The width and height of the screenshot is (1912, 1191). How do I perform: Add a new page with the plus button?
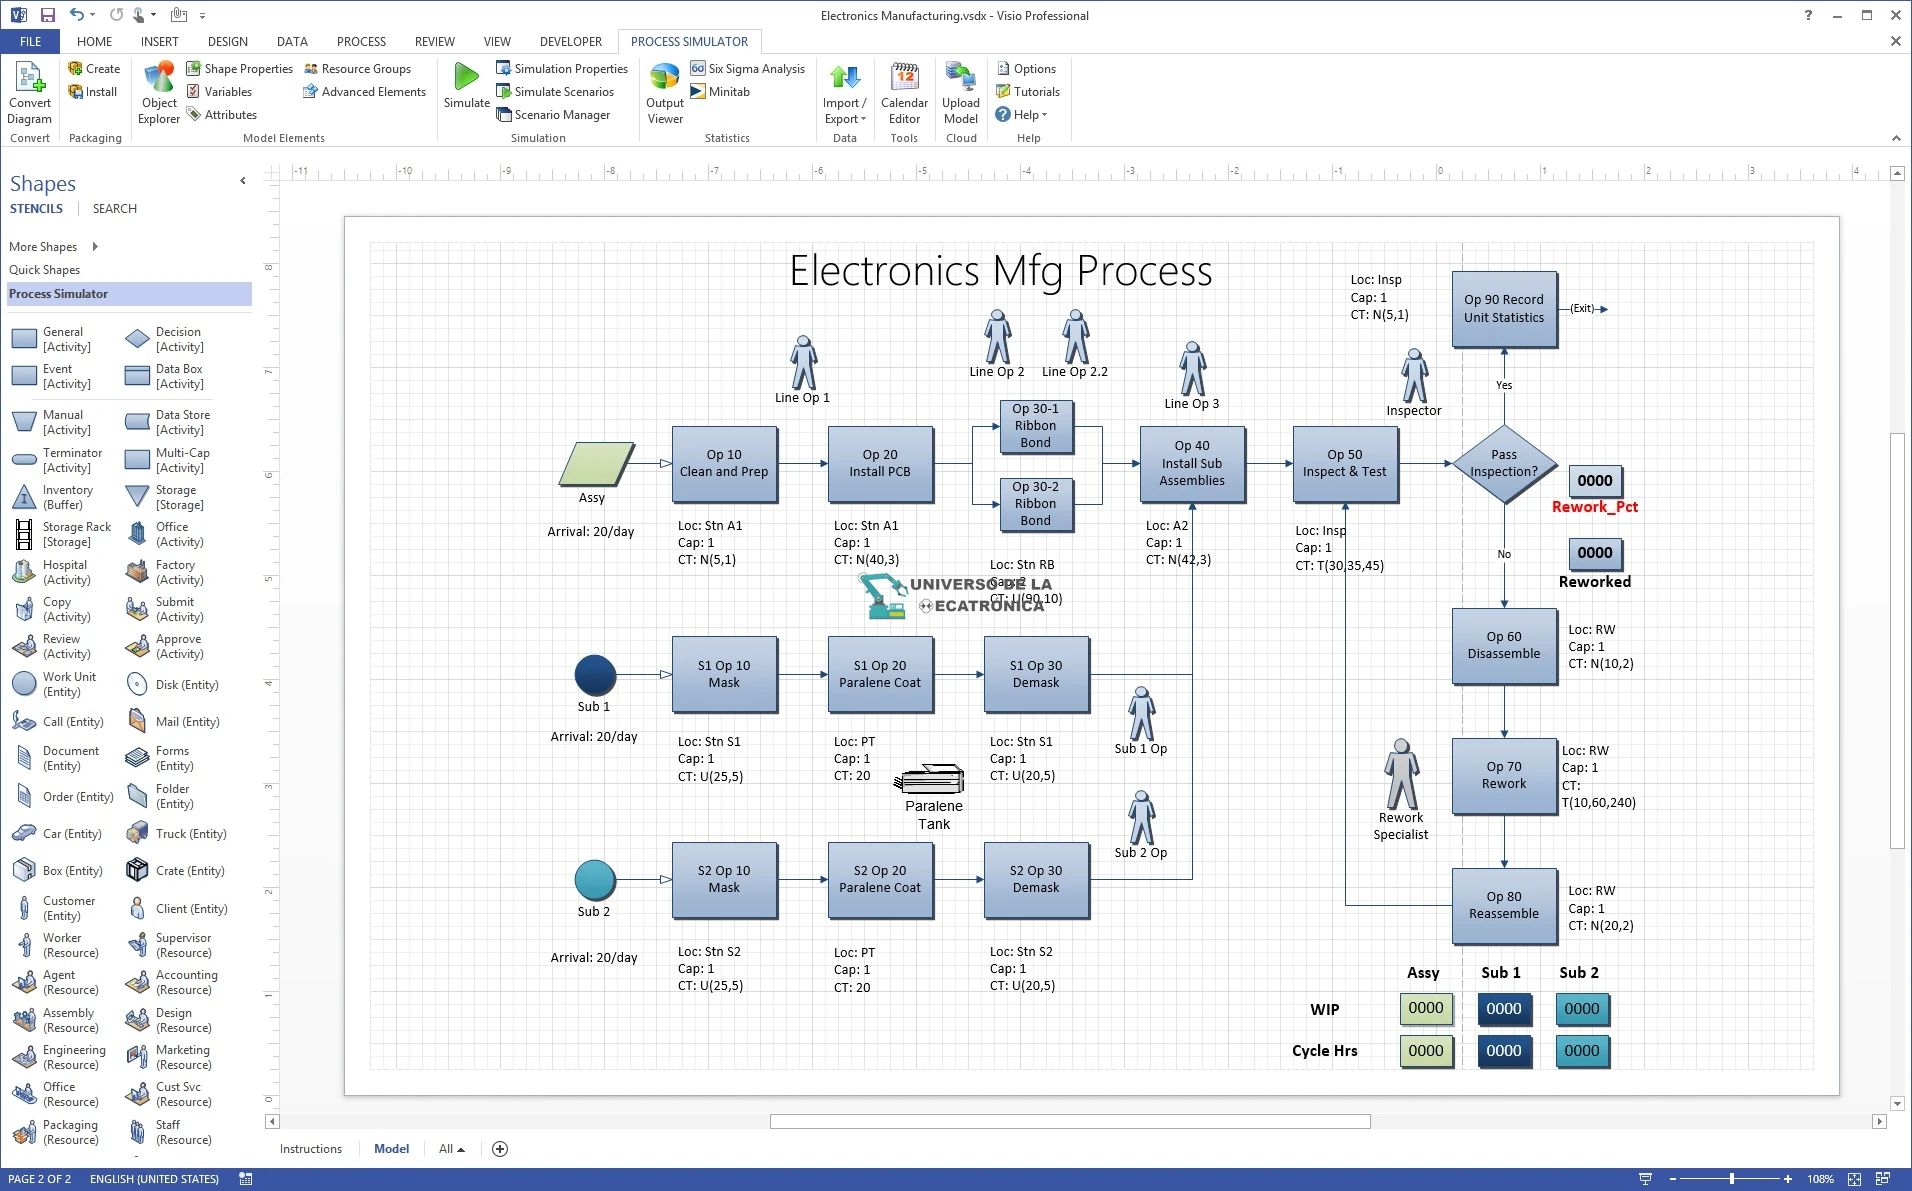tap(500, 1149)
